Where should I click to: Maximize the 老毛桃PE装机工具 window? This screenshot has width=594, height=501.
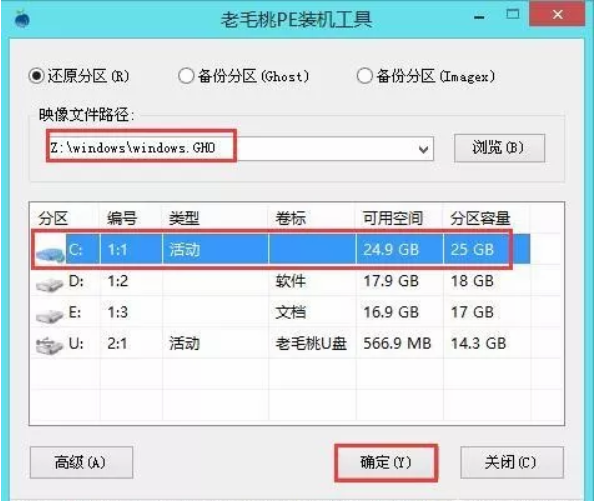pyautogui.click(x=513, y=14)
